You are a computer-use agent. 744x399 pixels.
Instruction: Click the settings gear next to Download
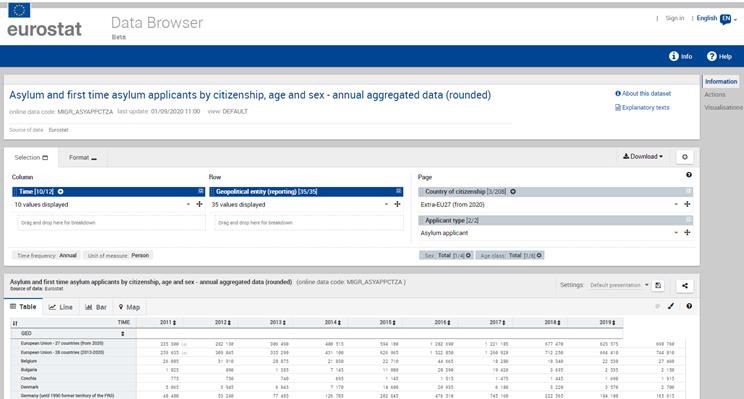(x=684, y=157)
